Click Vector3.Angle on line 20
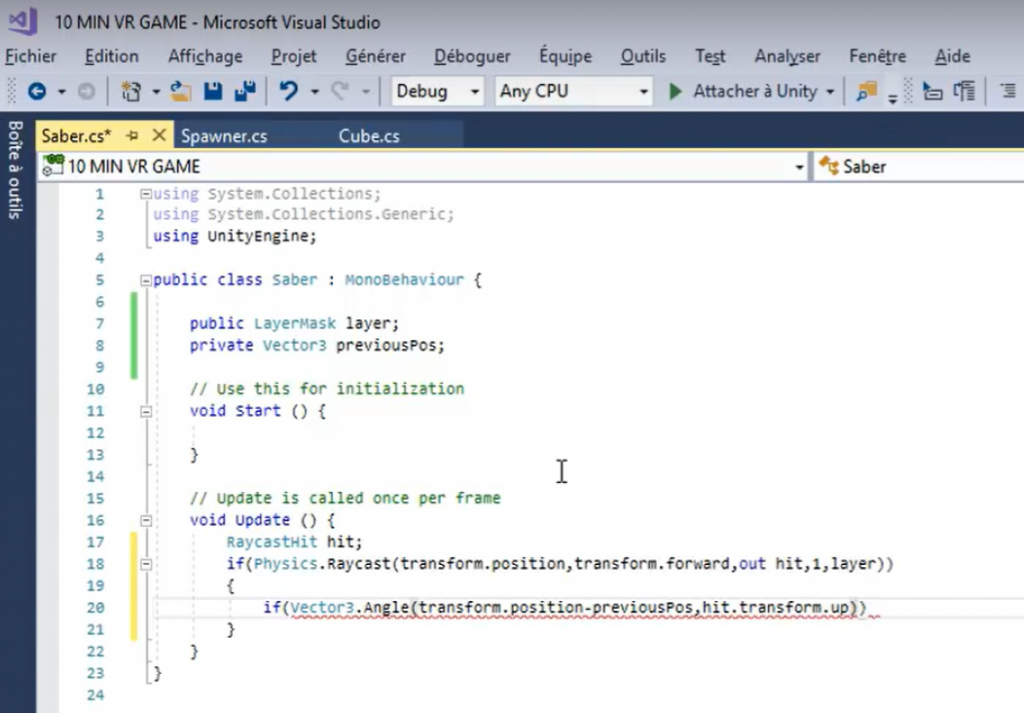The width and height of the screenshot is (1024, 713). point(349,607)
